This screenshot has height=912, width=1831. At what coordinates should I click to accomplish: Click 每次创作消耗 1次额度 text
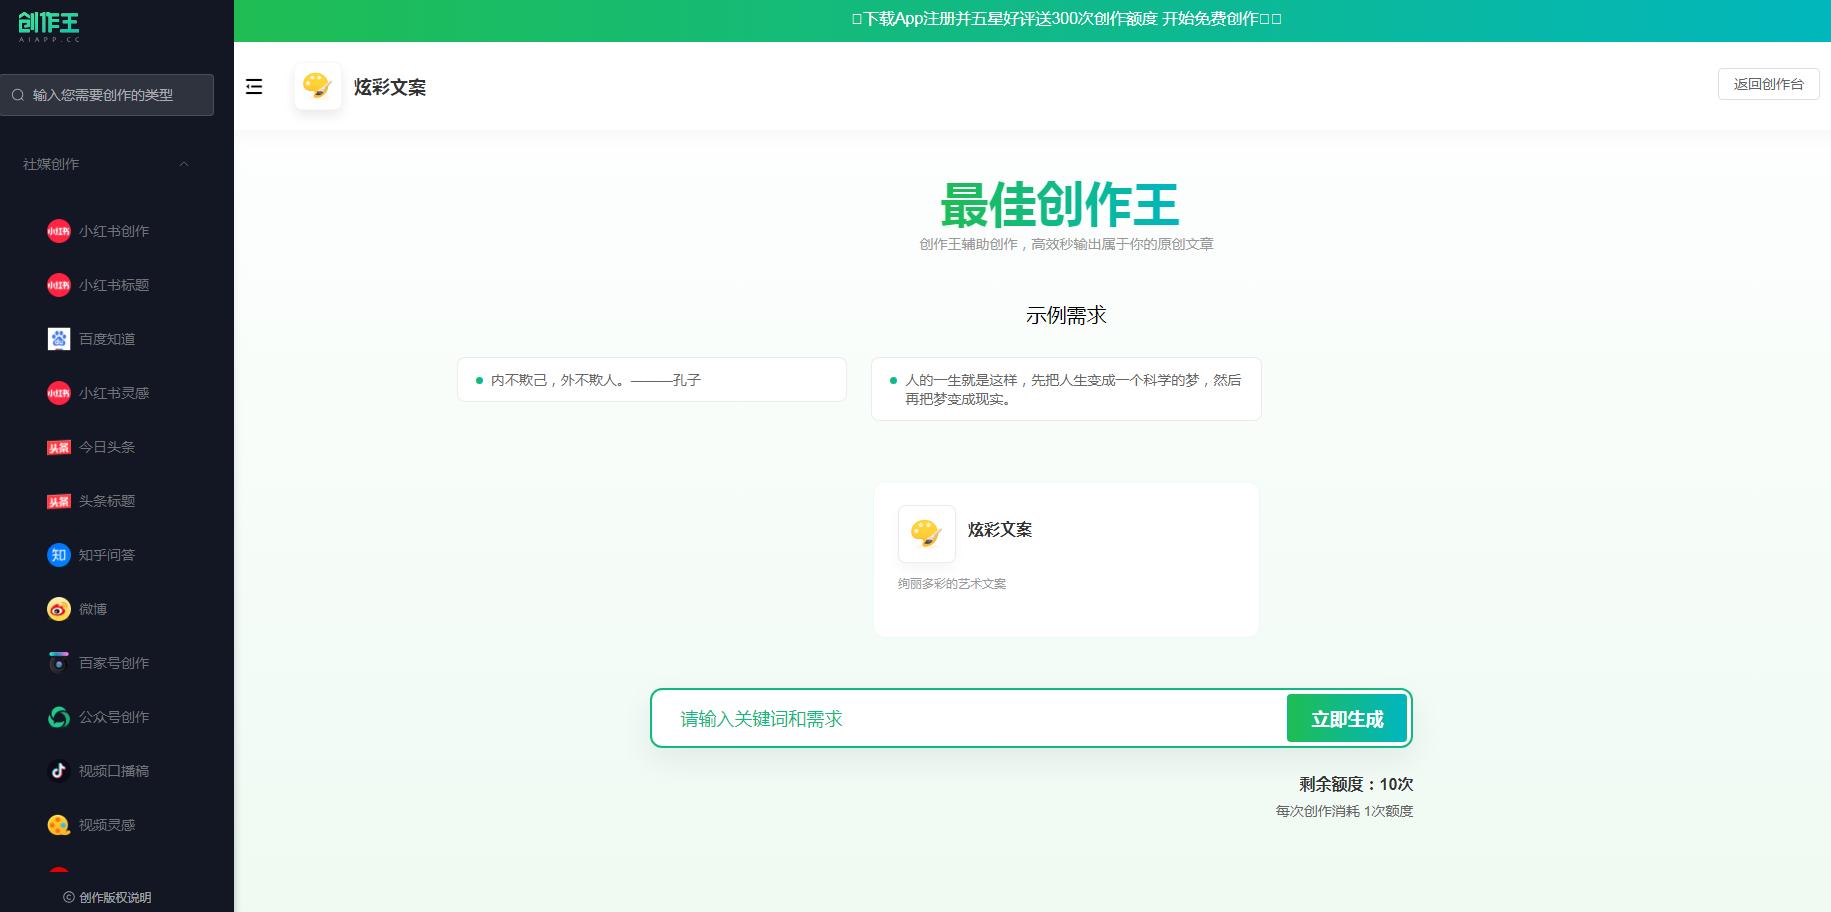point(1344,811)
